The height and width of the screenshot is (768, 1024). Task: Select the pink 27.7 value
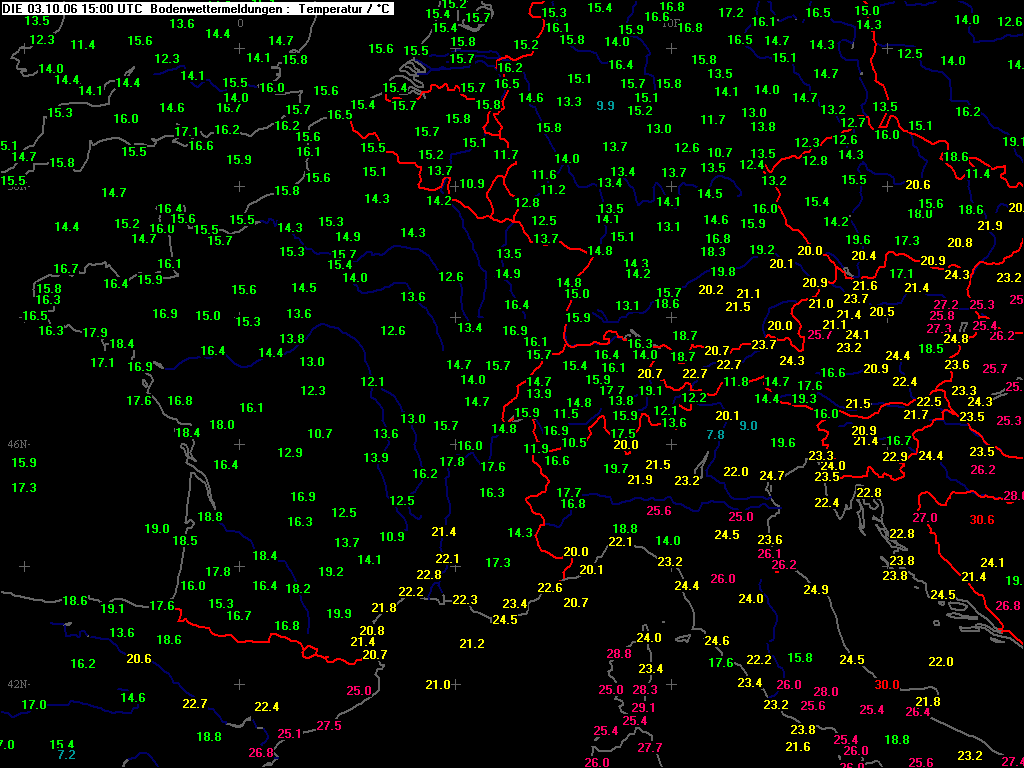pos(650,748)
